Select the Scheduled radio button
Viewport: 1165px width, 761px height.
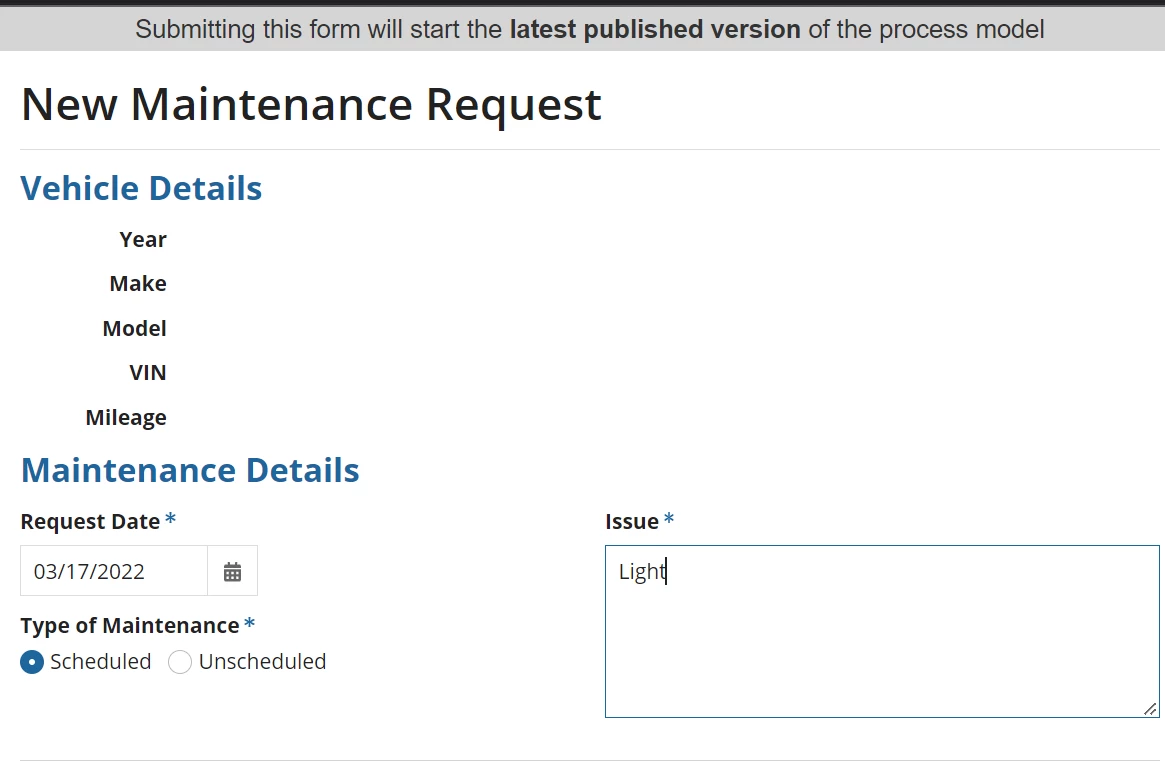32,661
